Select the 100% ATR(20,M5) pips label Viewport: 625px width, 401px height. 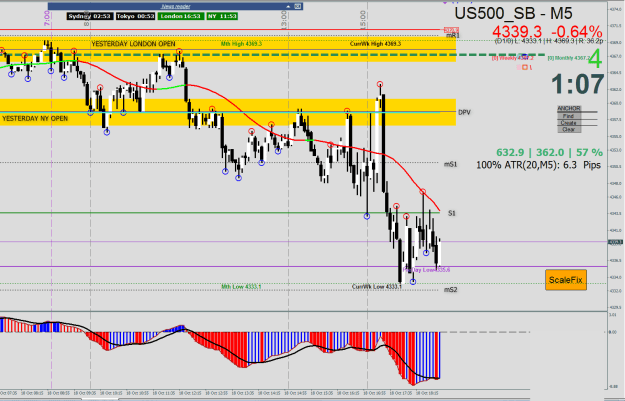(539, 165)
